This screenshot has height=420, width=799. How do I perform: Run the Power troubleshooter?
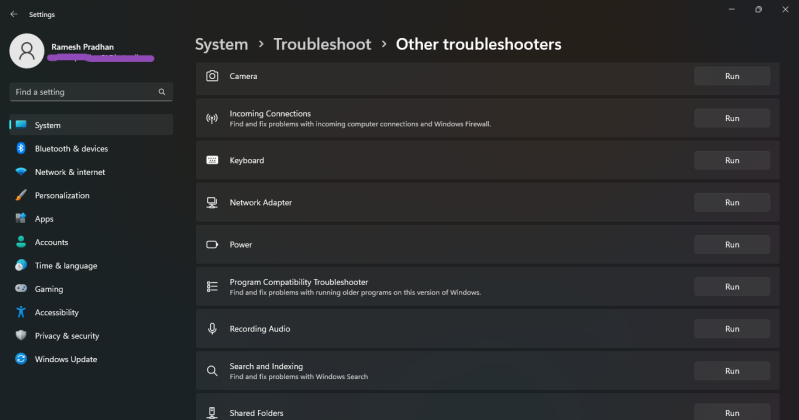click(732, 245)
